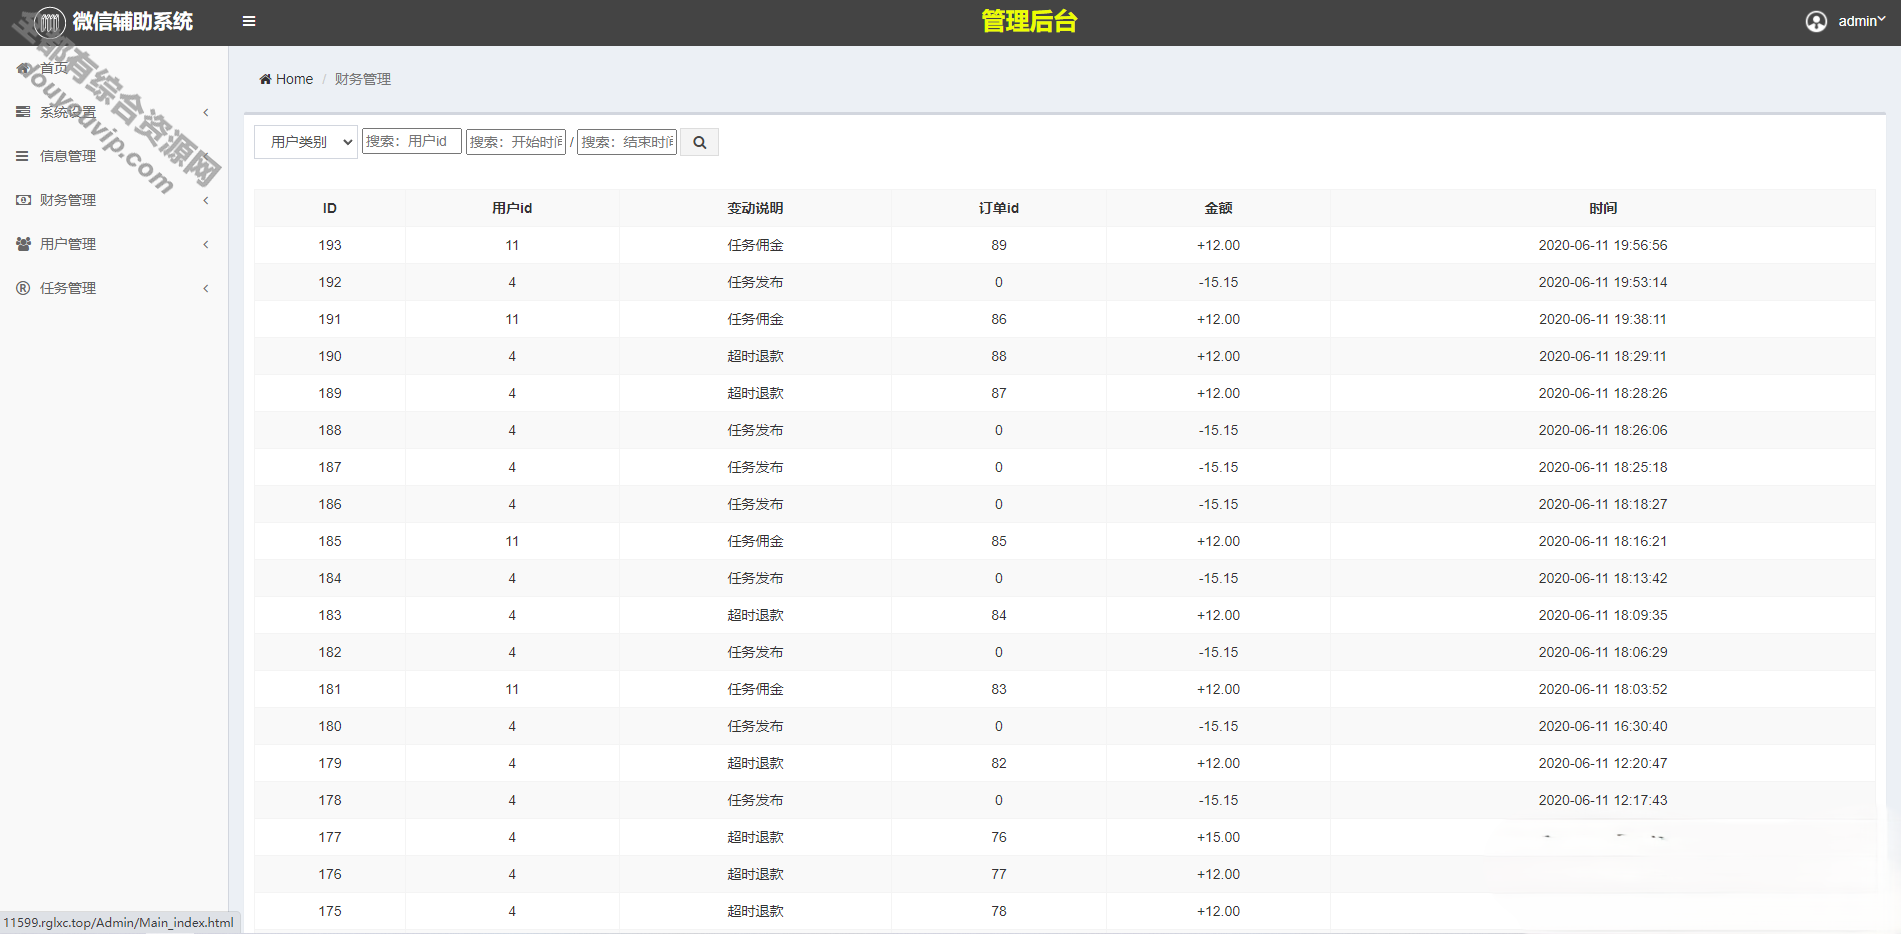Open the 用户类别 dropdown

click(306, 142)
